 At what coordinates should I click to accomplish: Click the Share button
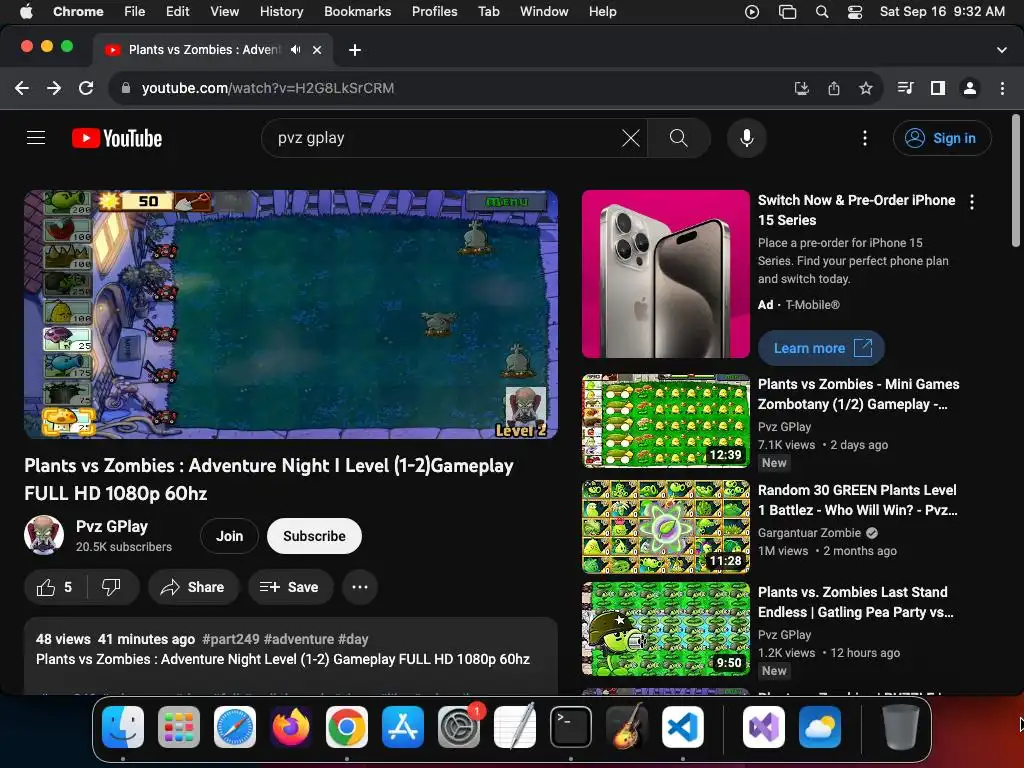(193, 587)
